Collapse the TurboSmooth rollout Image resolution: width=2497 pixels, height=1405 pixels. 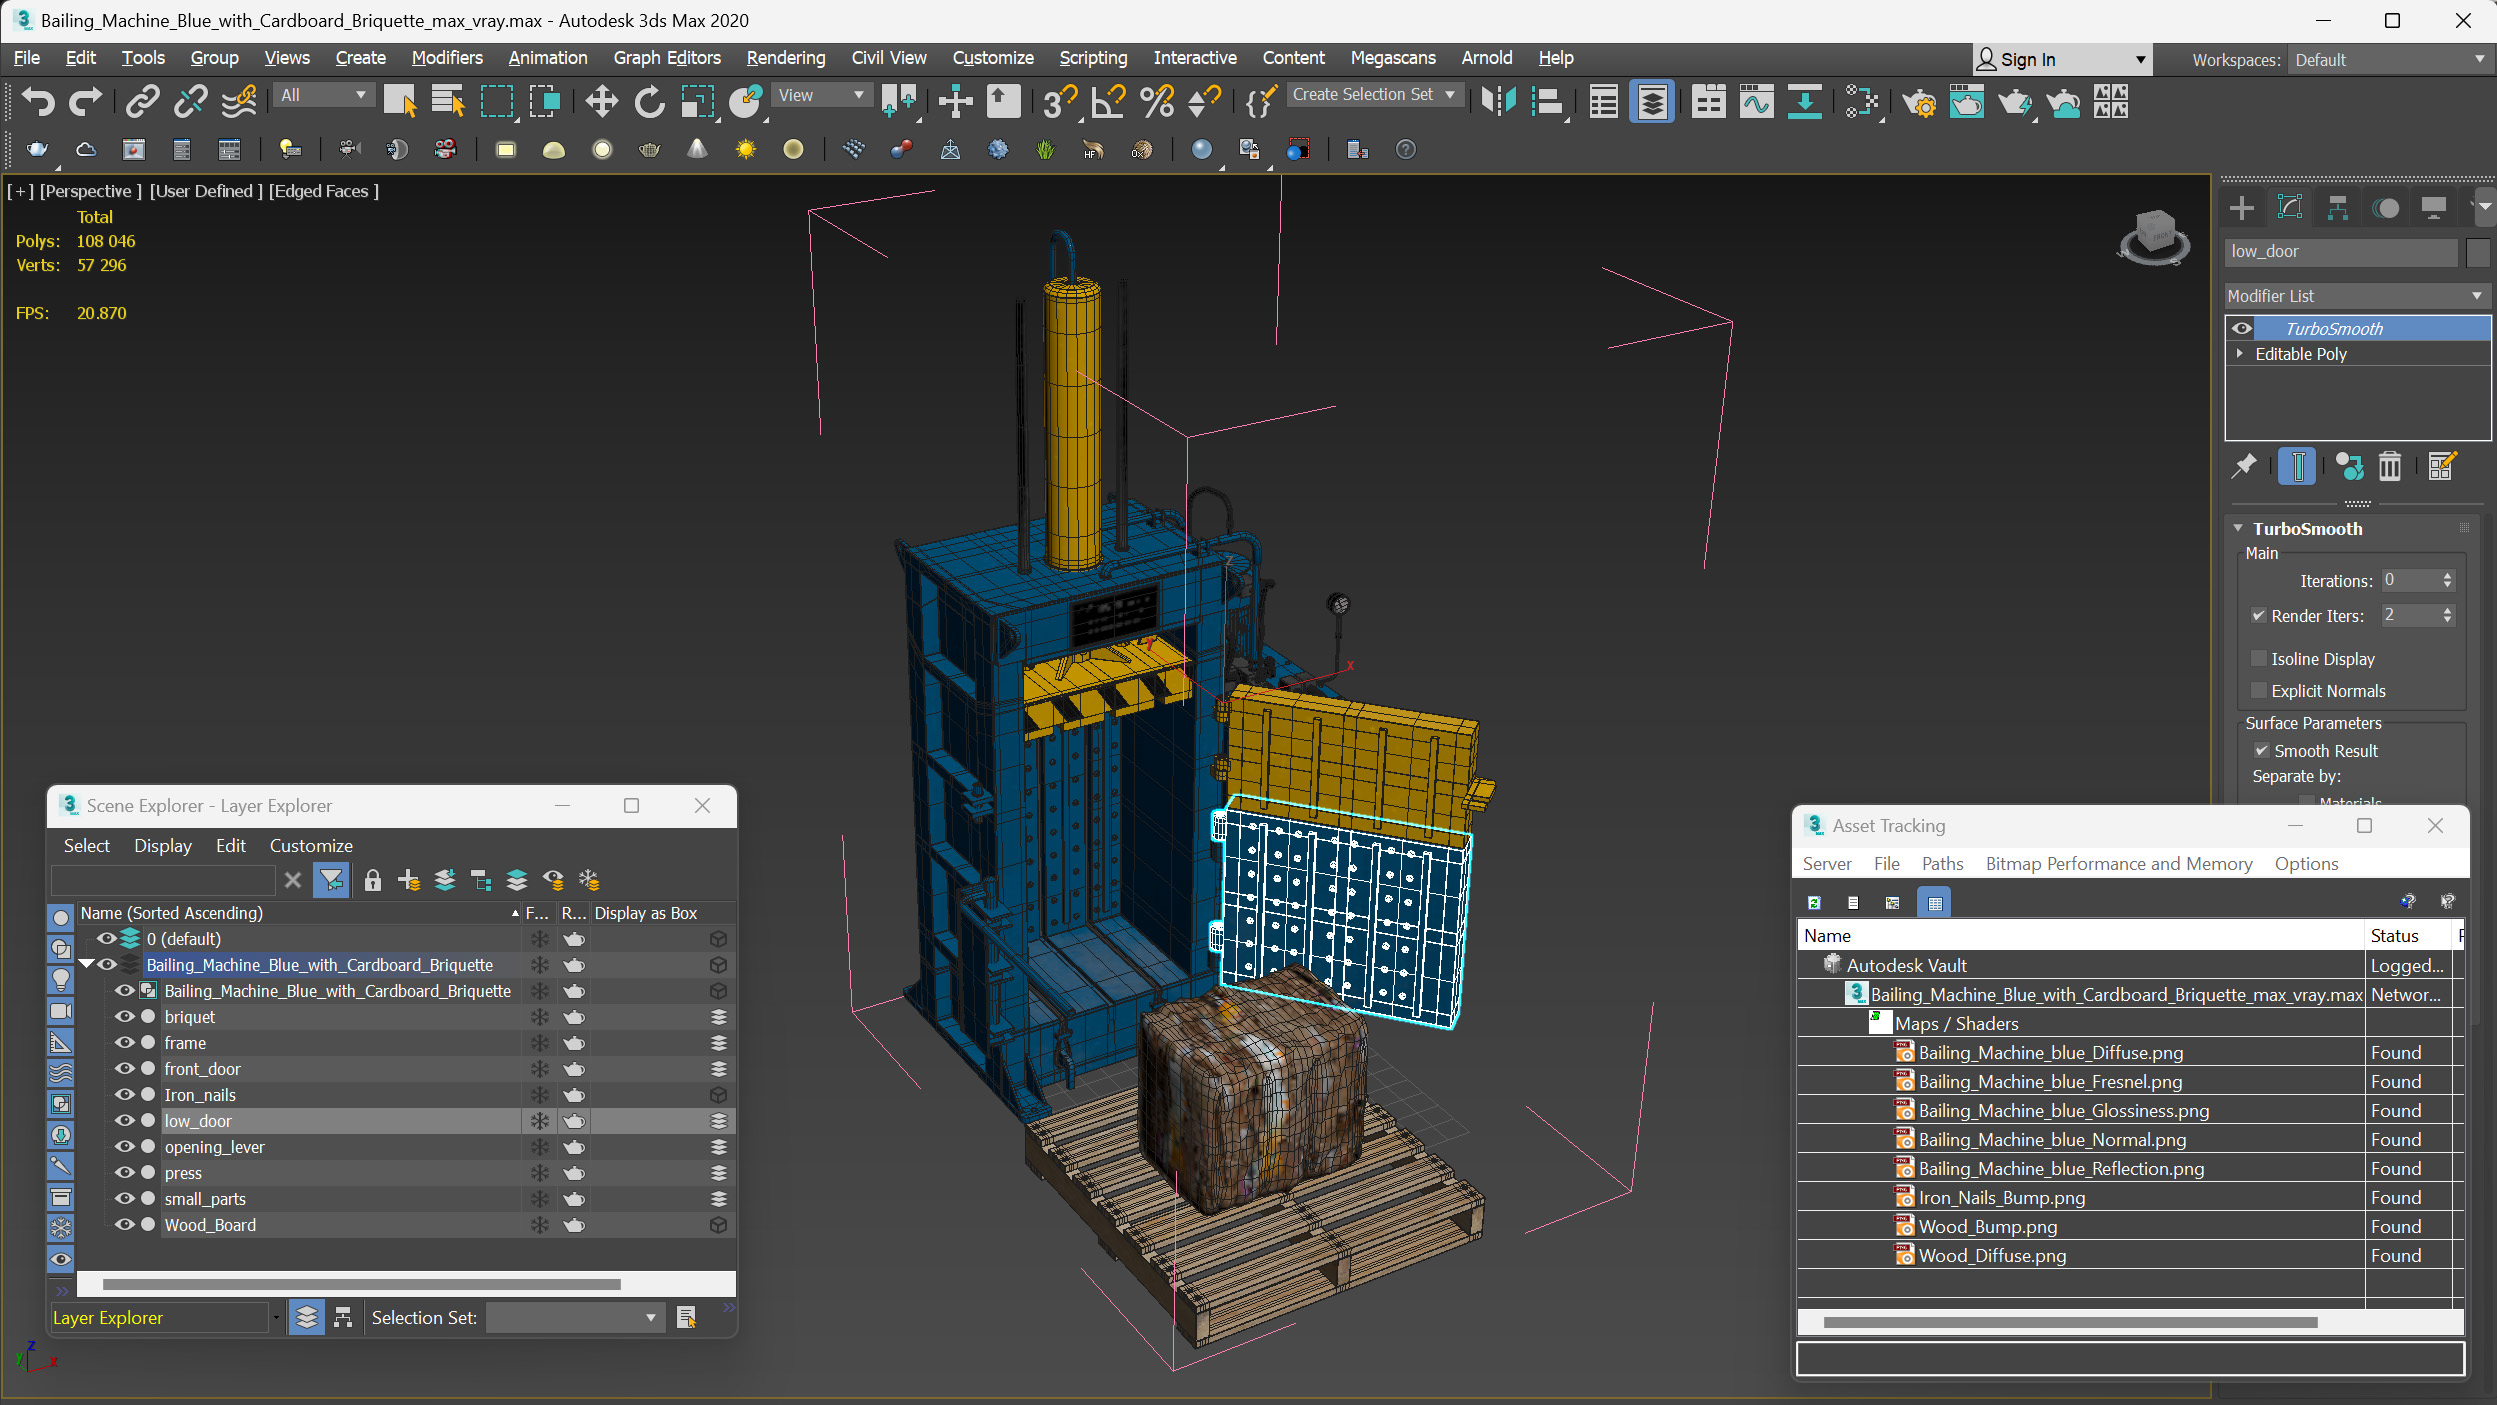[x=2238, y=528]
